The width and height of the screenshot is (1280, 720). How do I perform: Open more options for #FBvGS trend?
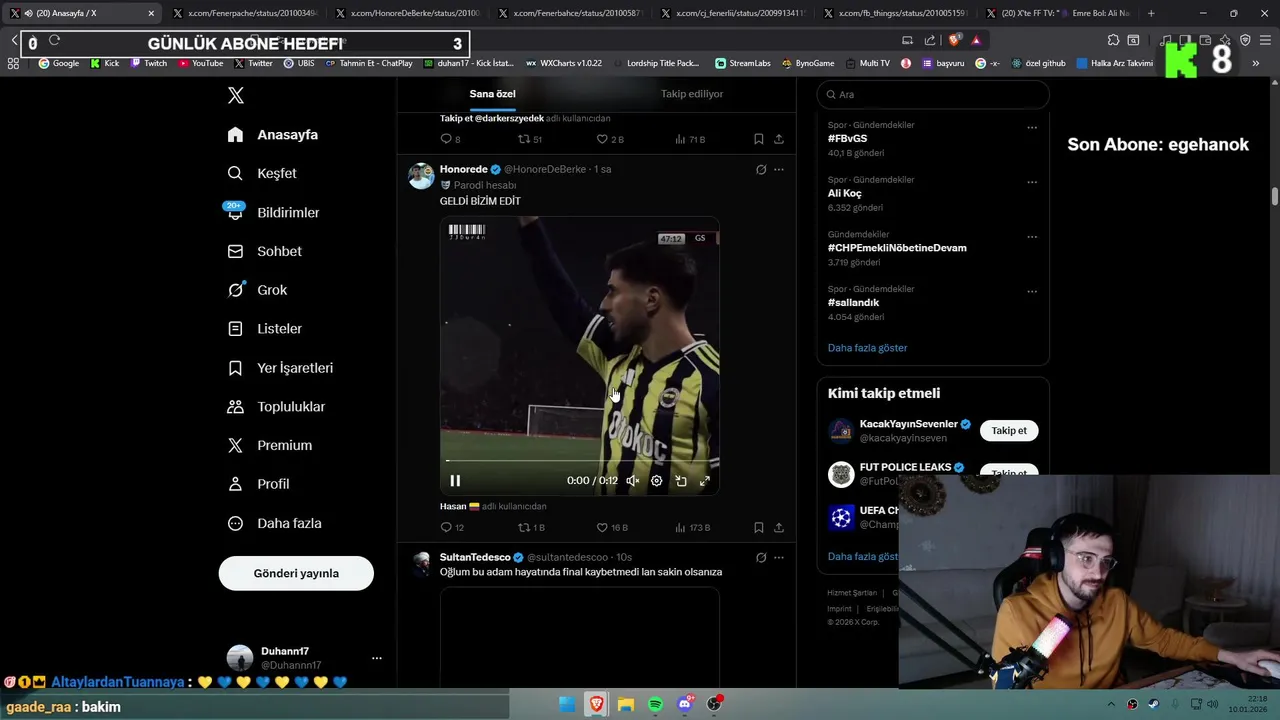1032,127
